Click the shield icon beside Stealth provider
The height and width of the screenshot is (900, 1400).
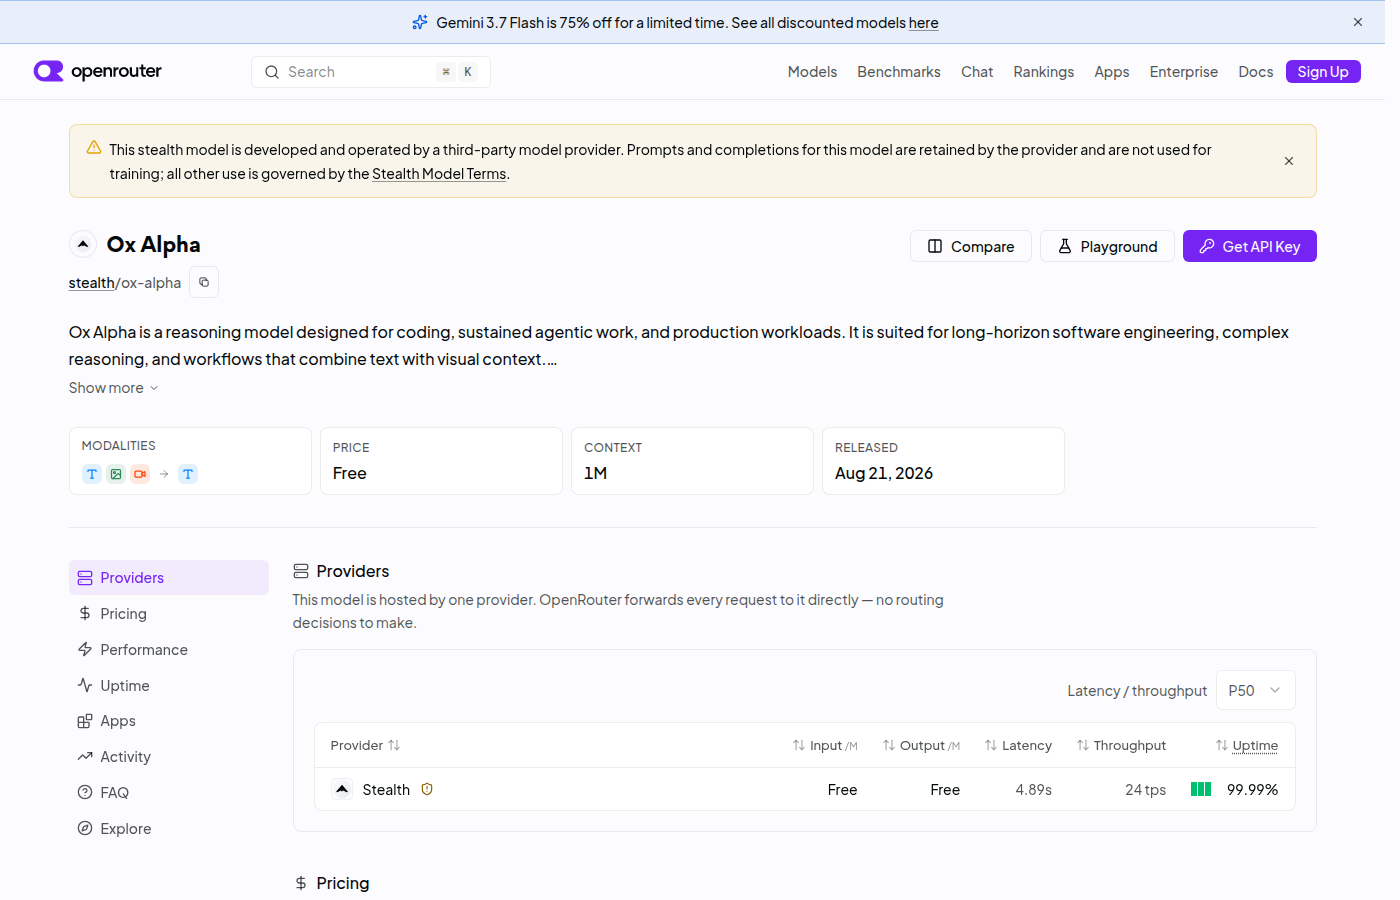click(427, 789)
